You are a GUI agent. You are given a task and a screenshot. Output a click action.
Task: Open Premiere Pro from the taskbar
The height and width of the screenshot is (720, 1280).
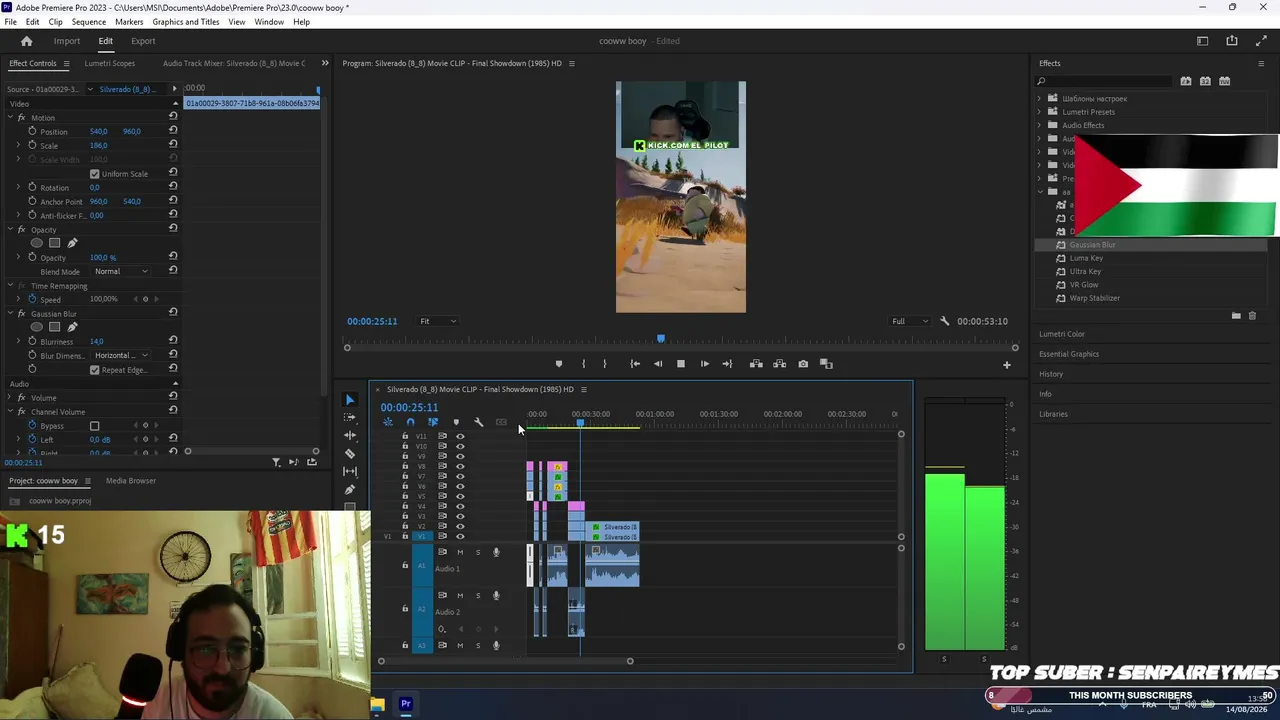click(406, 704)
